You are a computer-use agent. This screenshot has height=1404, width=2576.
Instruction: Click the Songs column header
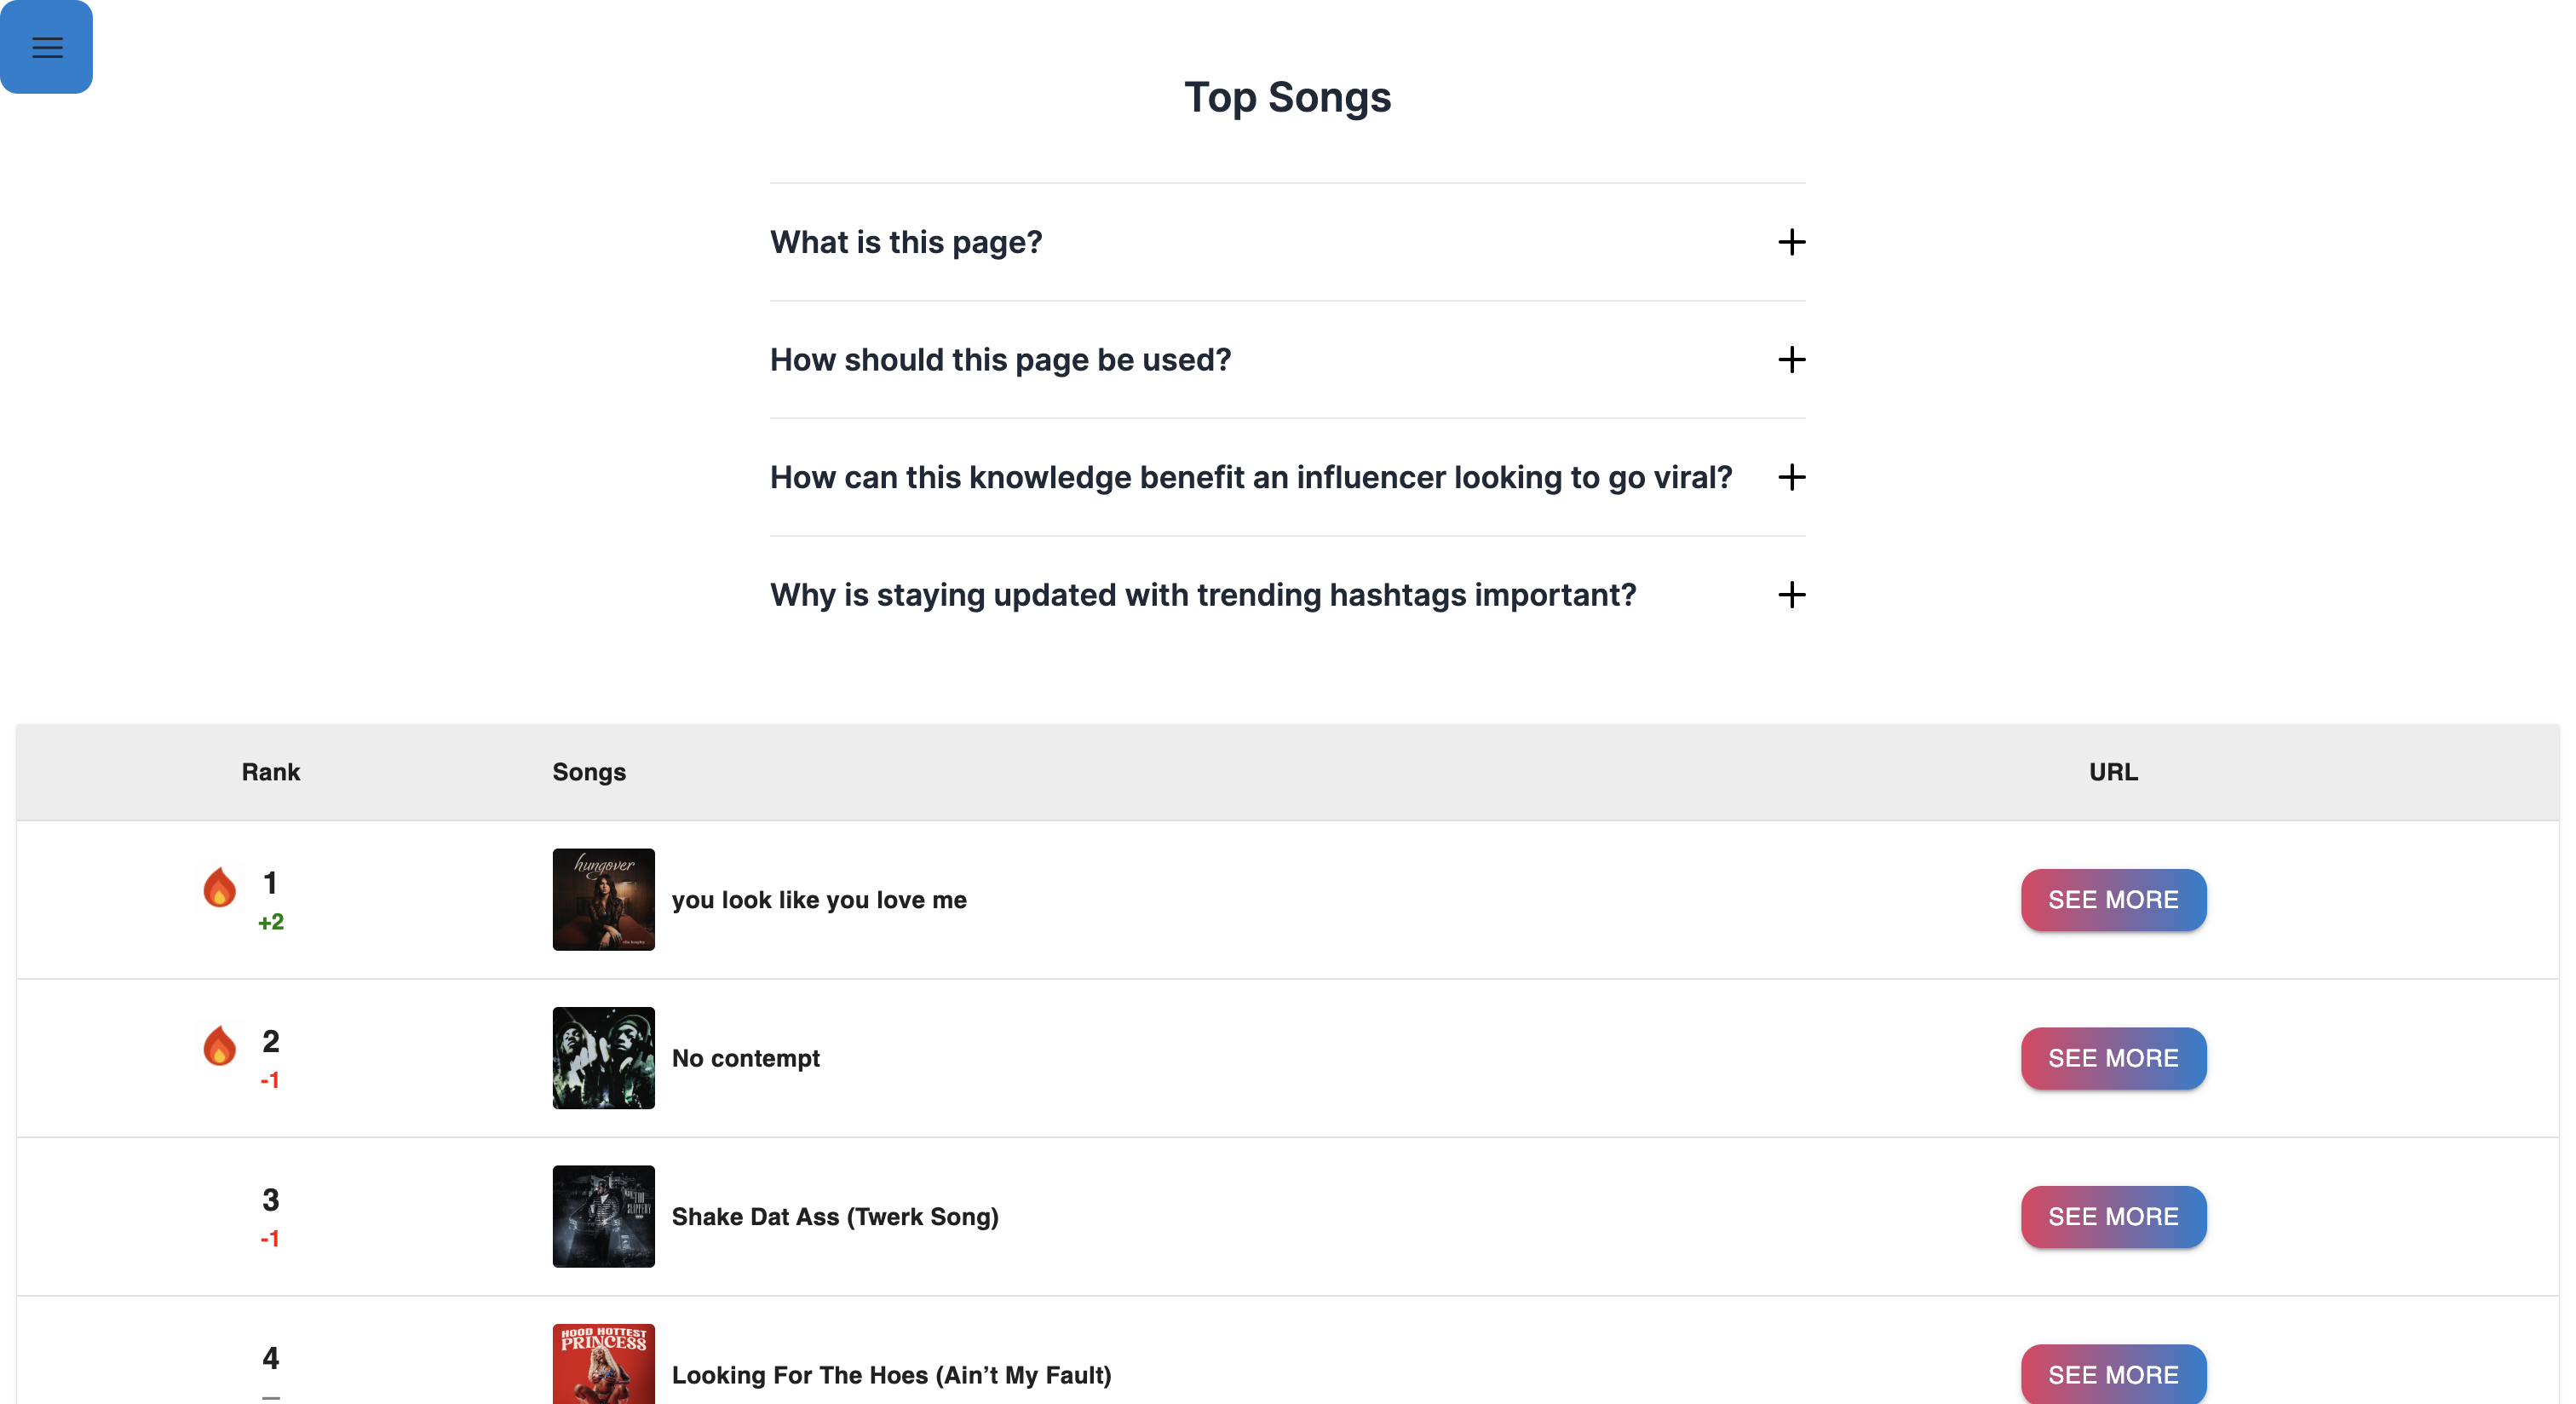pyautogui.click(x=589, y=772)
